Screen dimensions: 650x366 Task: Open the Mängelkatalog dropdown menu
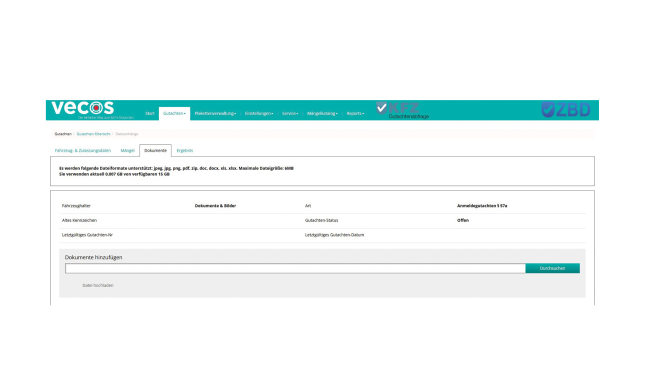click(322, 114)
